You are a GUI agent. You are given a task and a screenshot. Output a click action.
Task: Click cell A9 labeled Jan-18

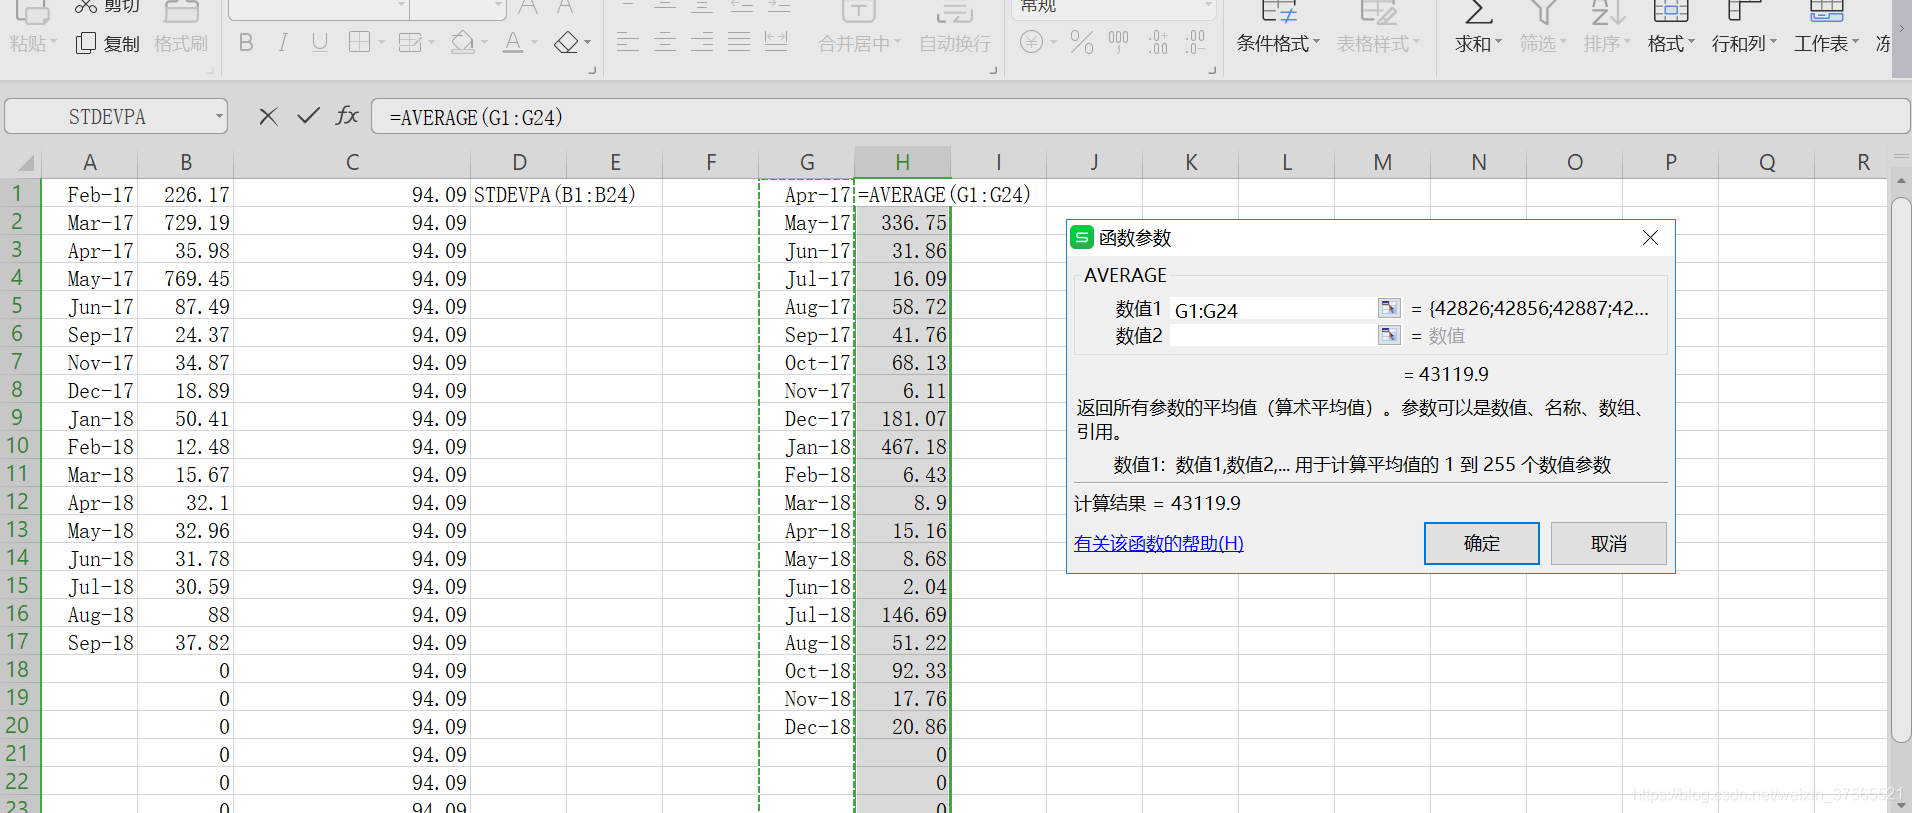coord(89,419)
